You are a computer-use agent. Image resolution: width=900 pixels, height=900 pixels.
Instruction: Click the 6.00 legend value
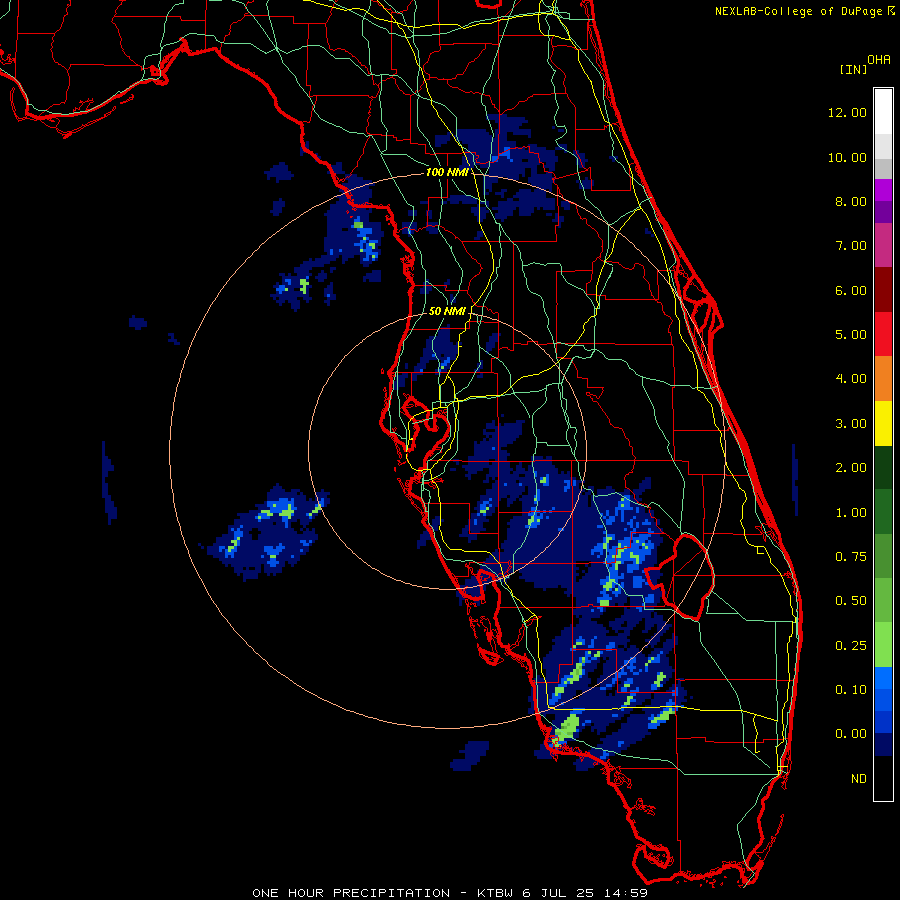851,290
